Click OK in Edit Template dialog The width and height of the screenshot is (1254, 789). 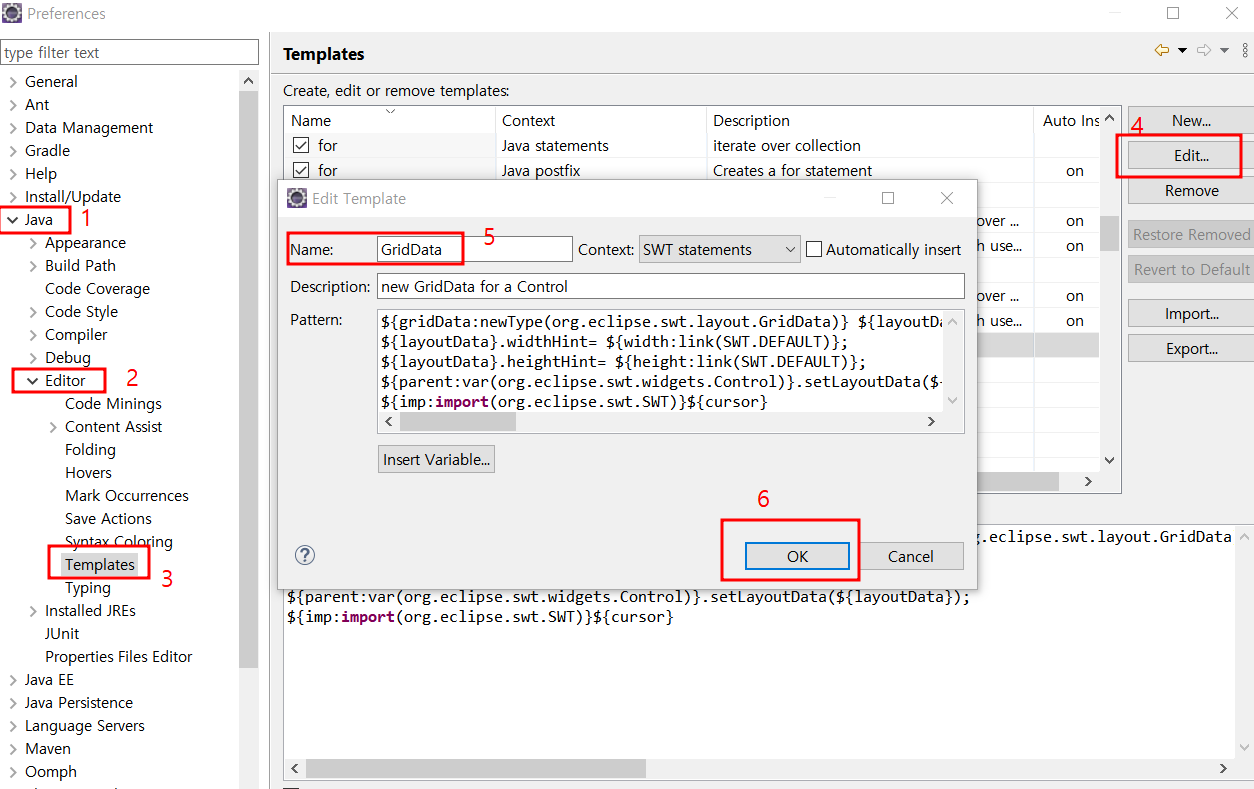tap(797, 557)
